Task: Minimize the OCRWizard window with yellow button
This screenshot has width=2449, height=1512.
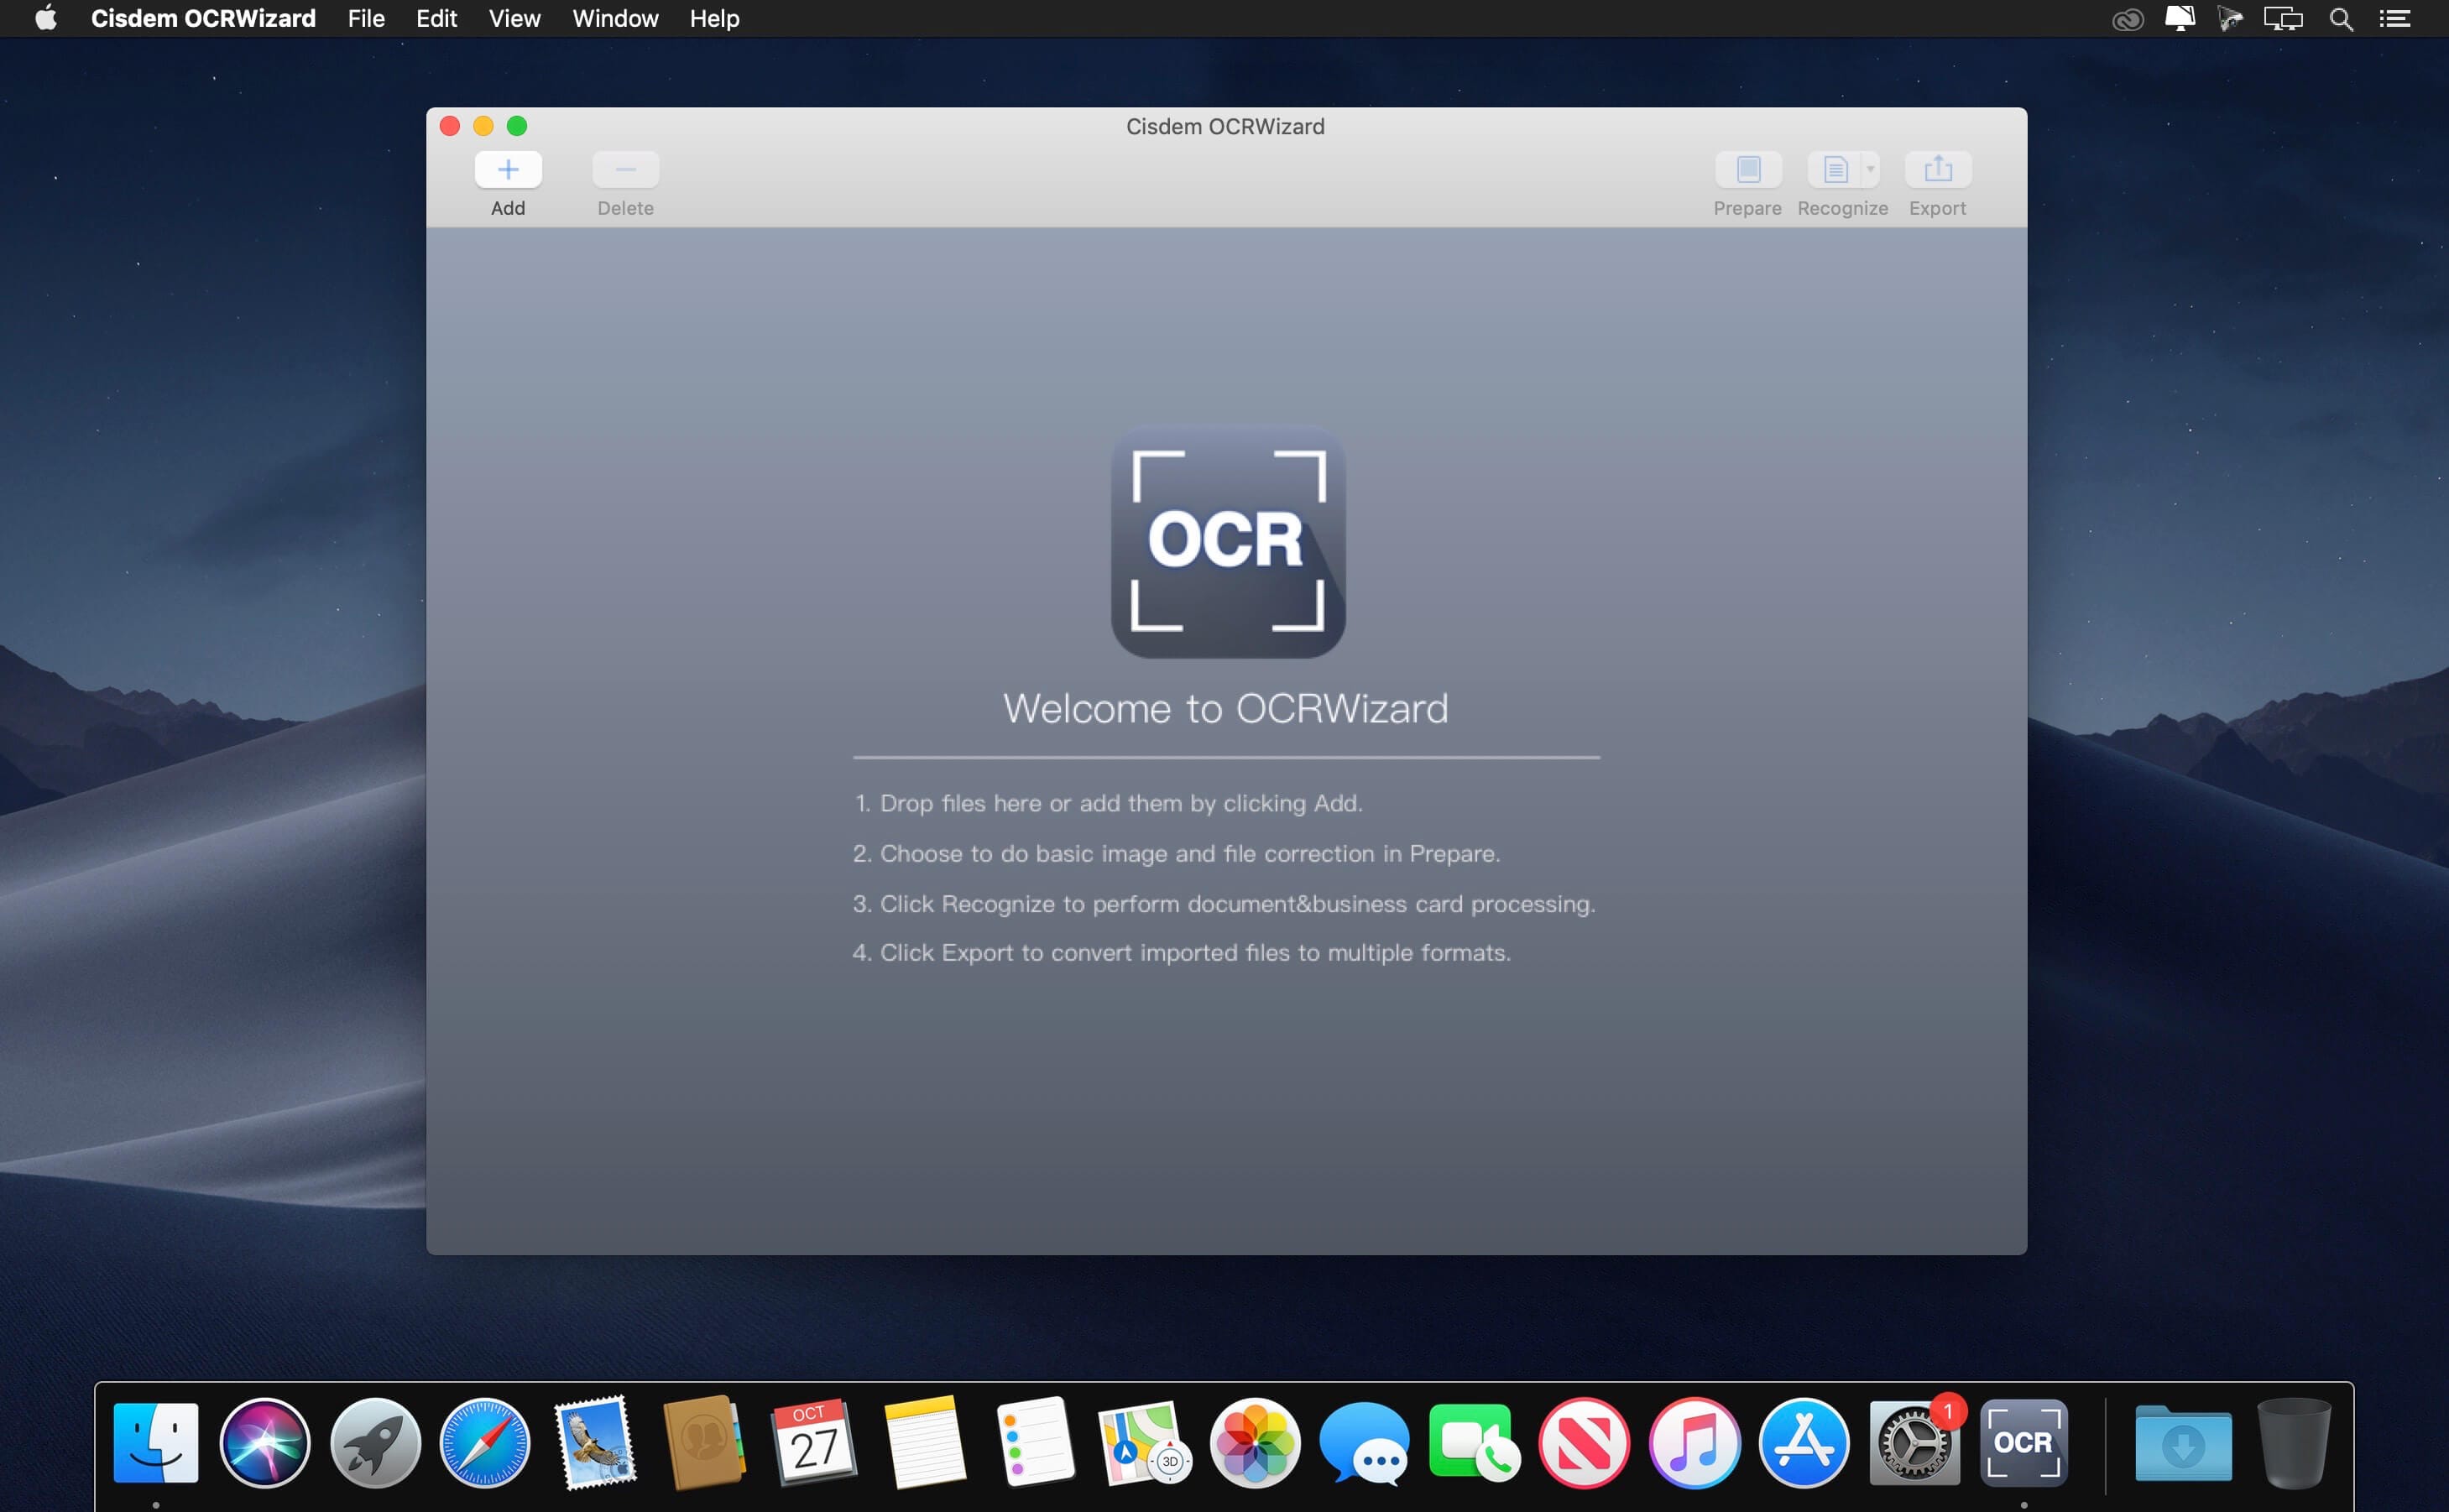Action: [x=483, y=126]
